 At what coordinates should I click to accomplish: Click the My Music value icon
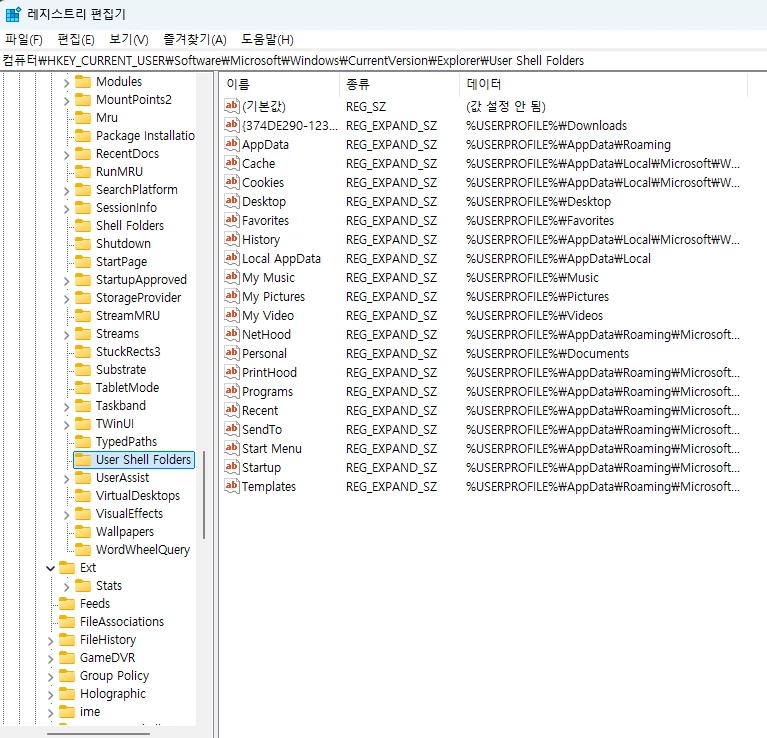pos(232,277)
